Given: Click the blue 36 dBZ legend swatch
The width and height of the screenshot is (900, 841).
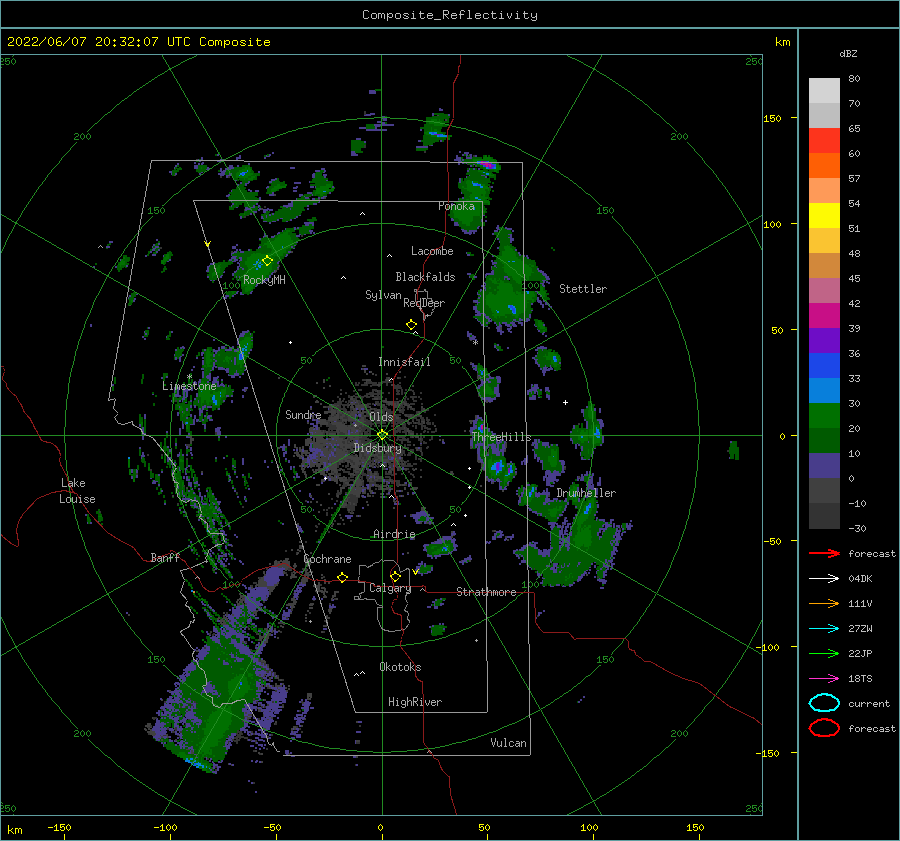Looking at the screenshot, I should click(824, 365).
